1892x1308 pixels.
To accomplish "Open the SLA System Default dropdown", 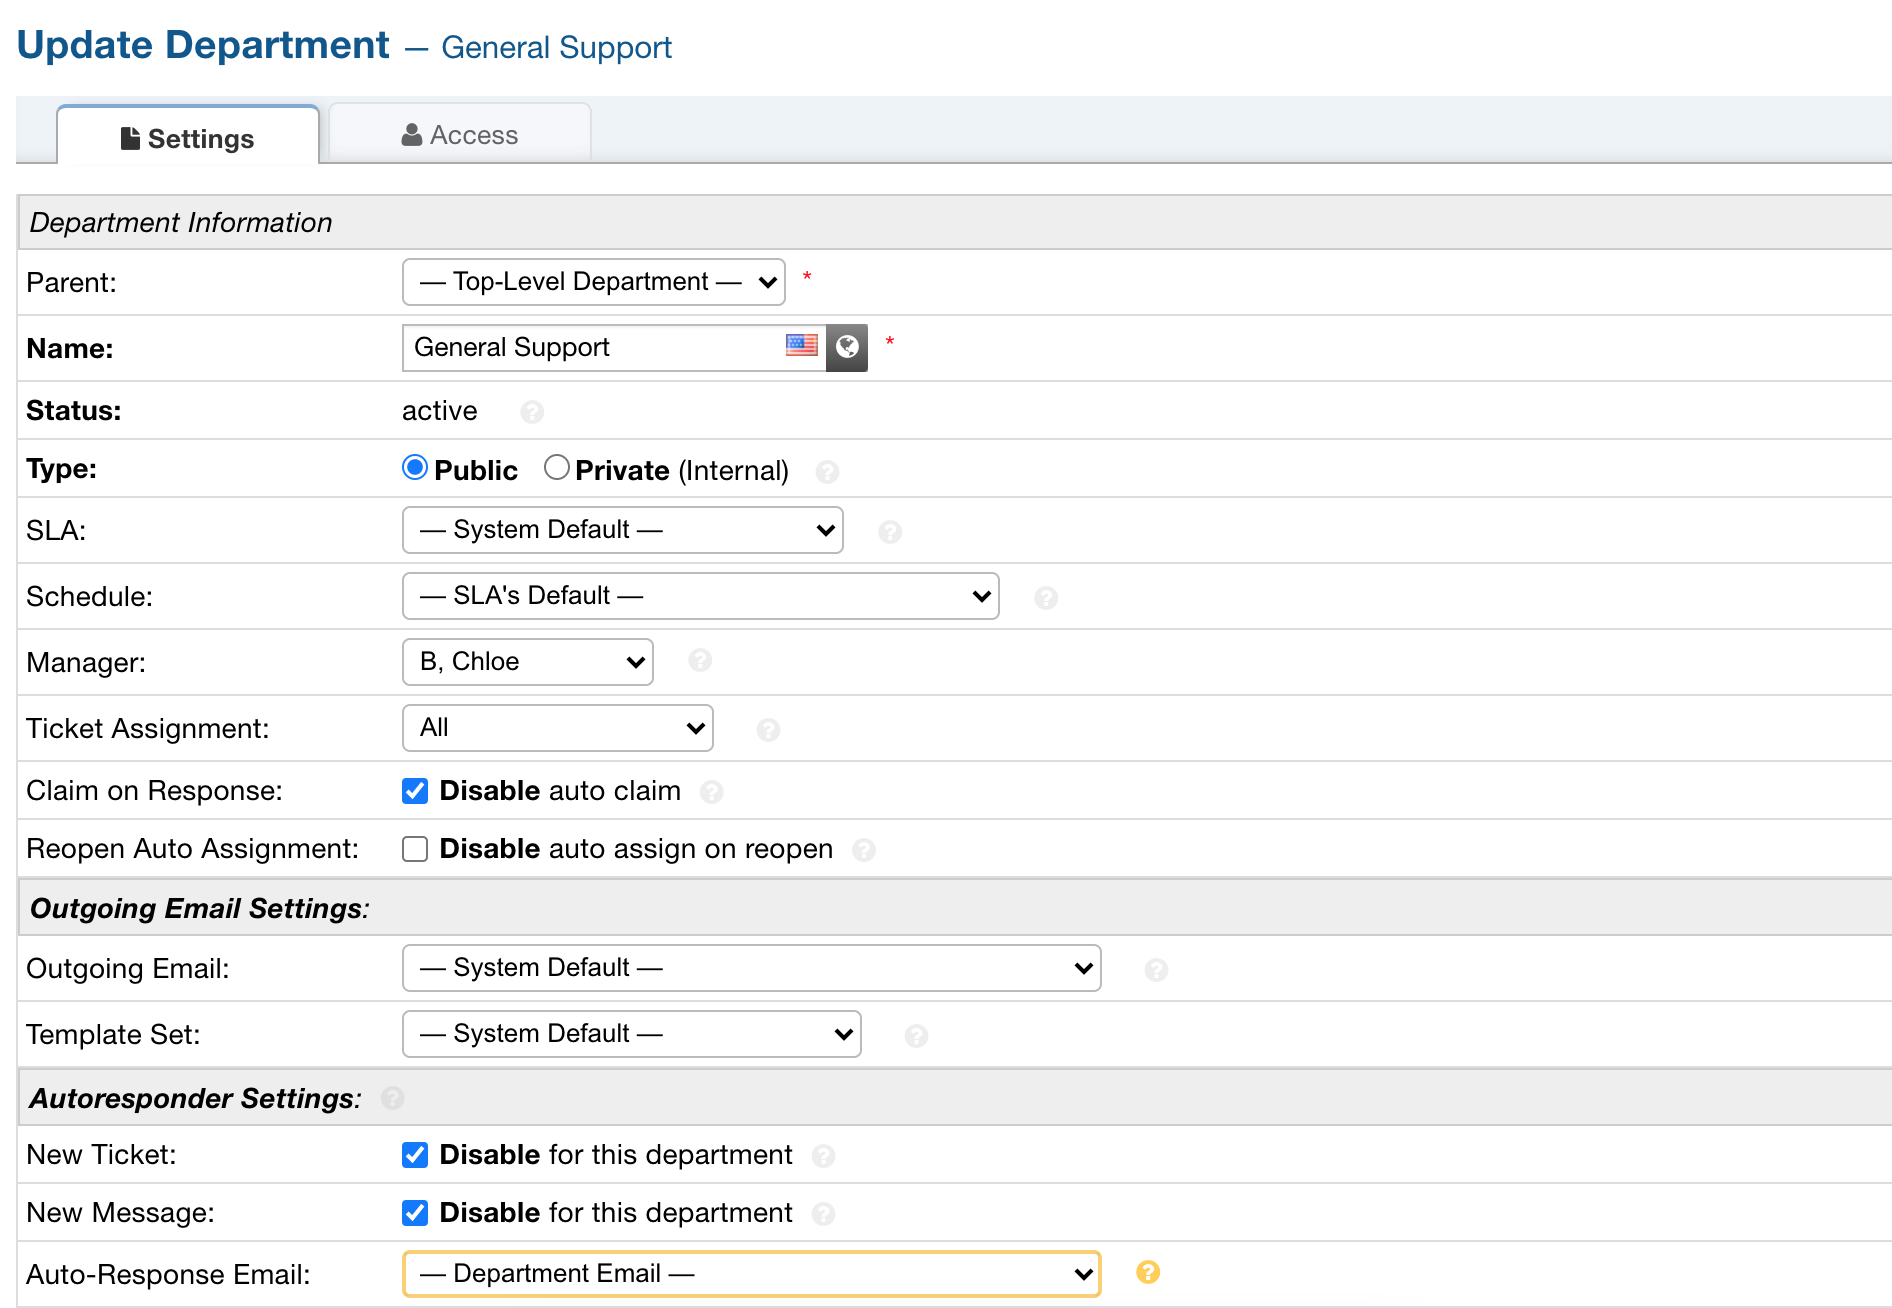I will 623,530.
